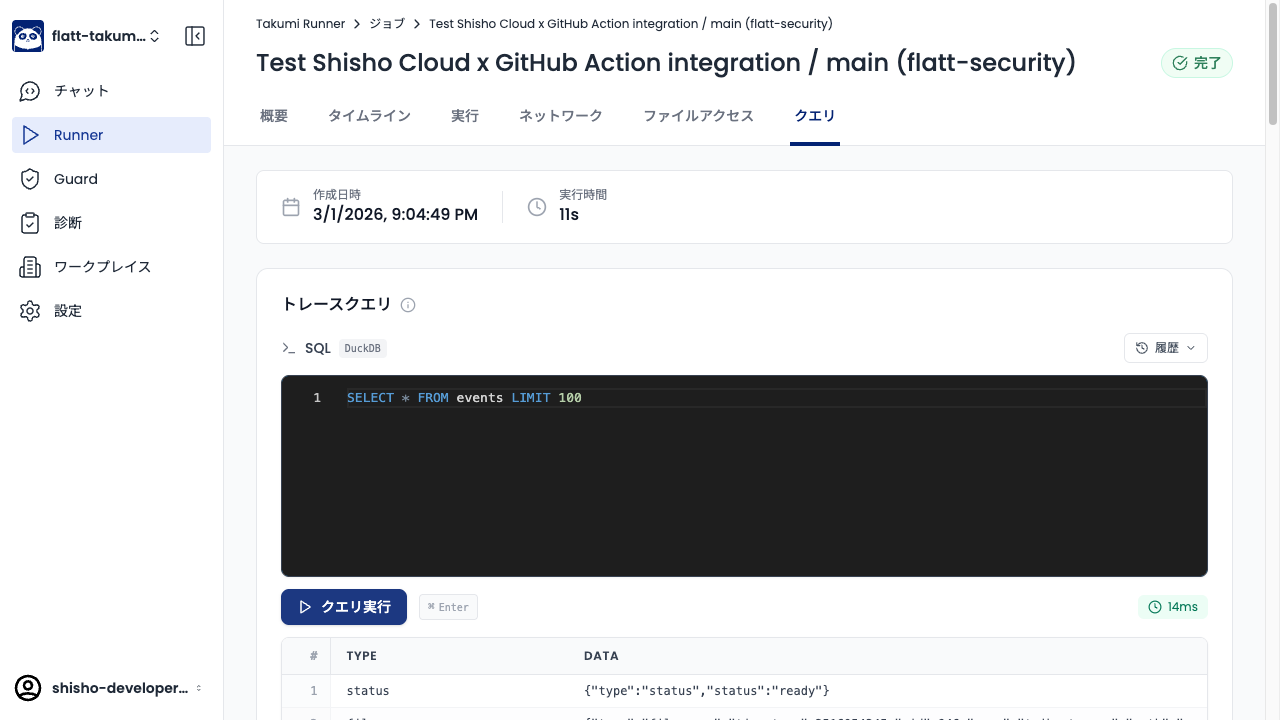Click the クエリ実行 button
The height and width of the screenshot is (720, 1280).
point(344,607)
